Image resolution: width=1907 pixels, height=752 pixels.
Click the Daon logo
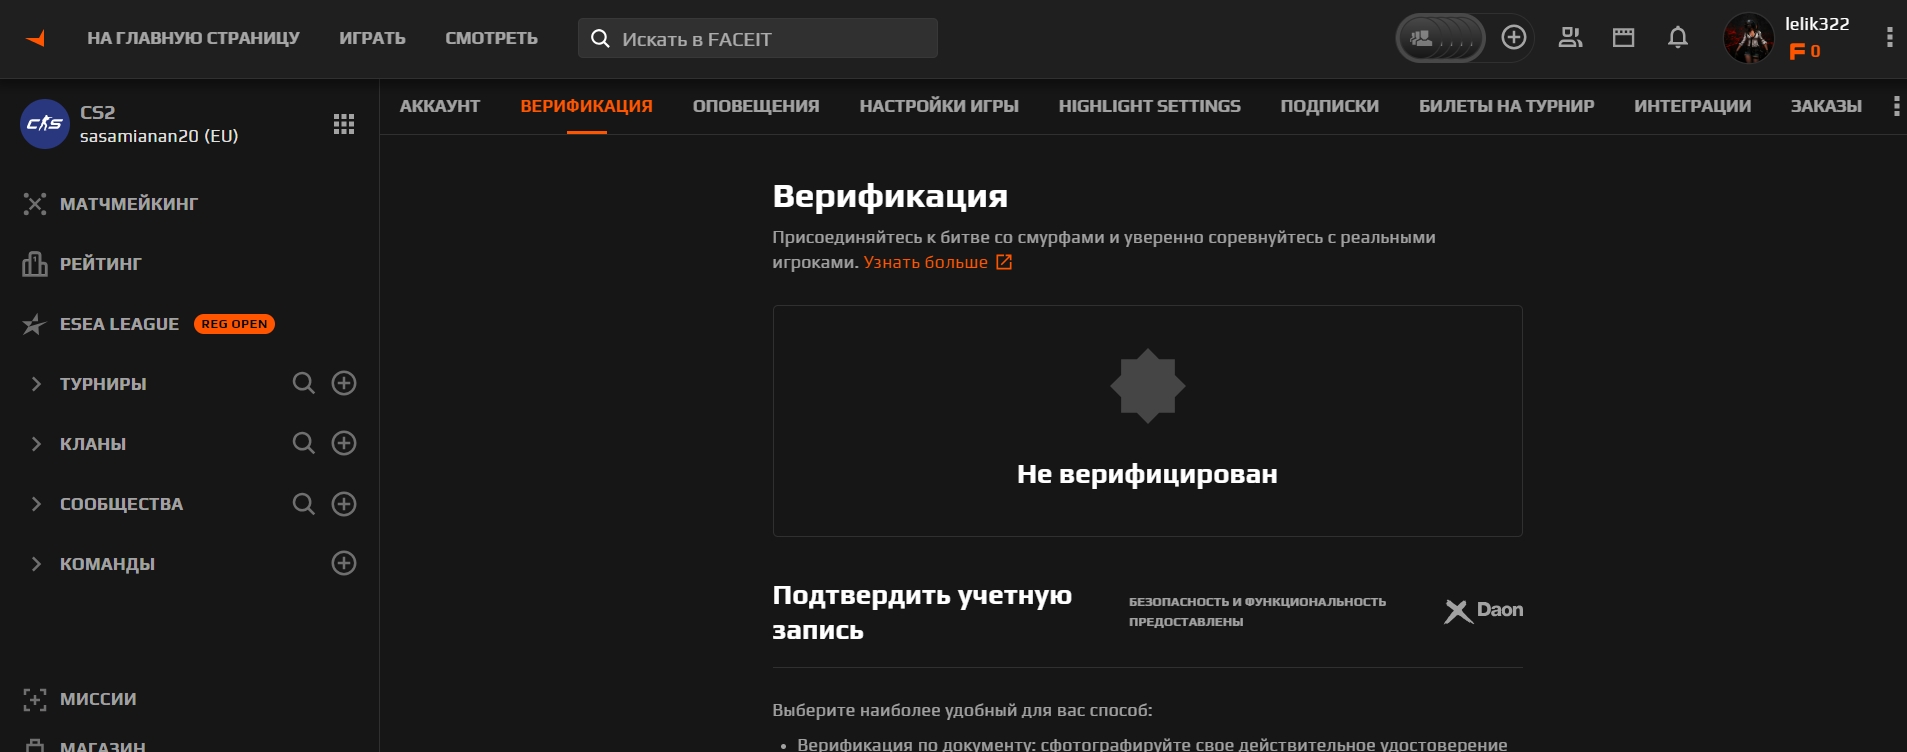[x=1484, y=610]
